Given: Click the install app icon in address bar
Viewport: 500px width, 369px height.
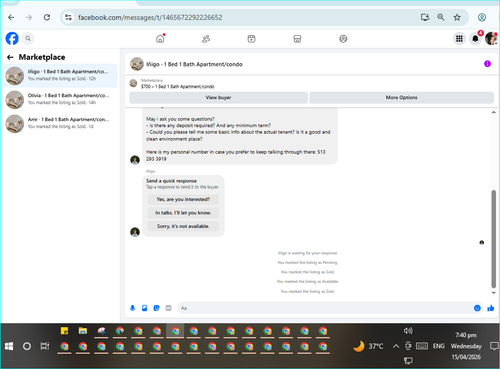Looking at the screenshot, I should pos(425,17).
